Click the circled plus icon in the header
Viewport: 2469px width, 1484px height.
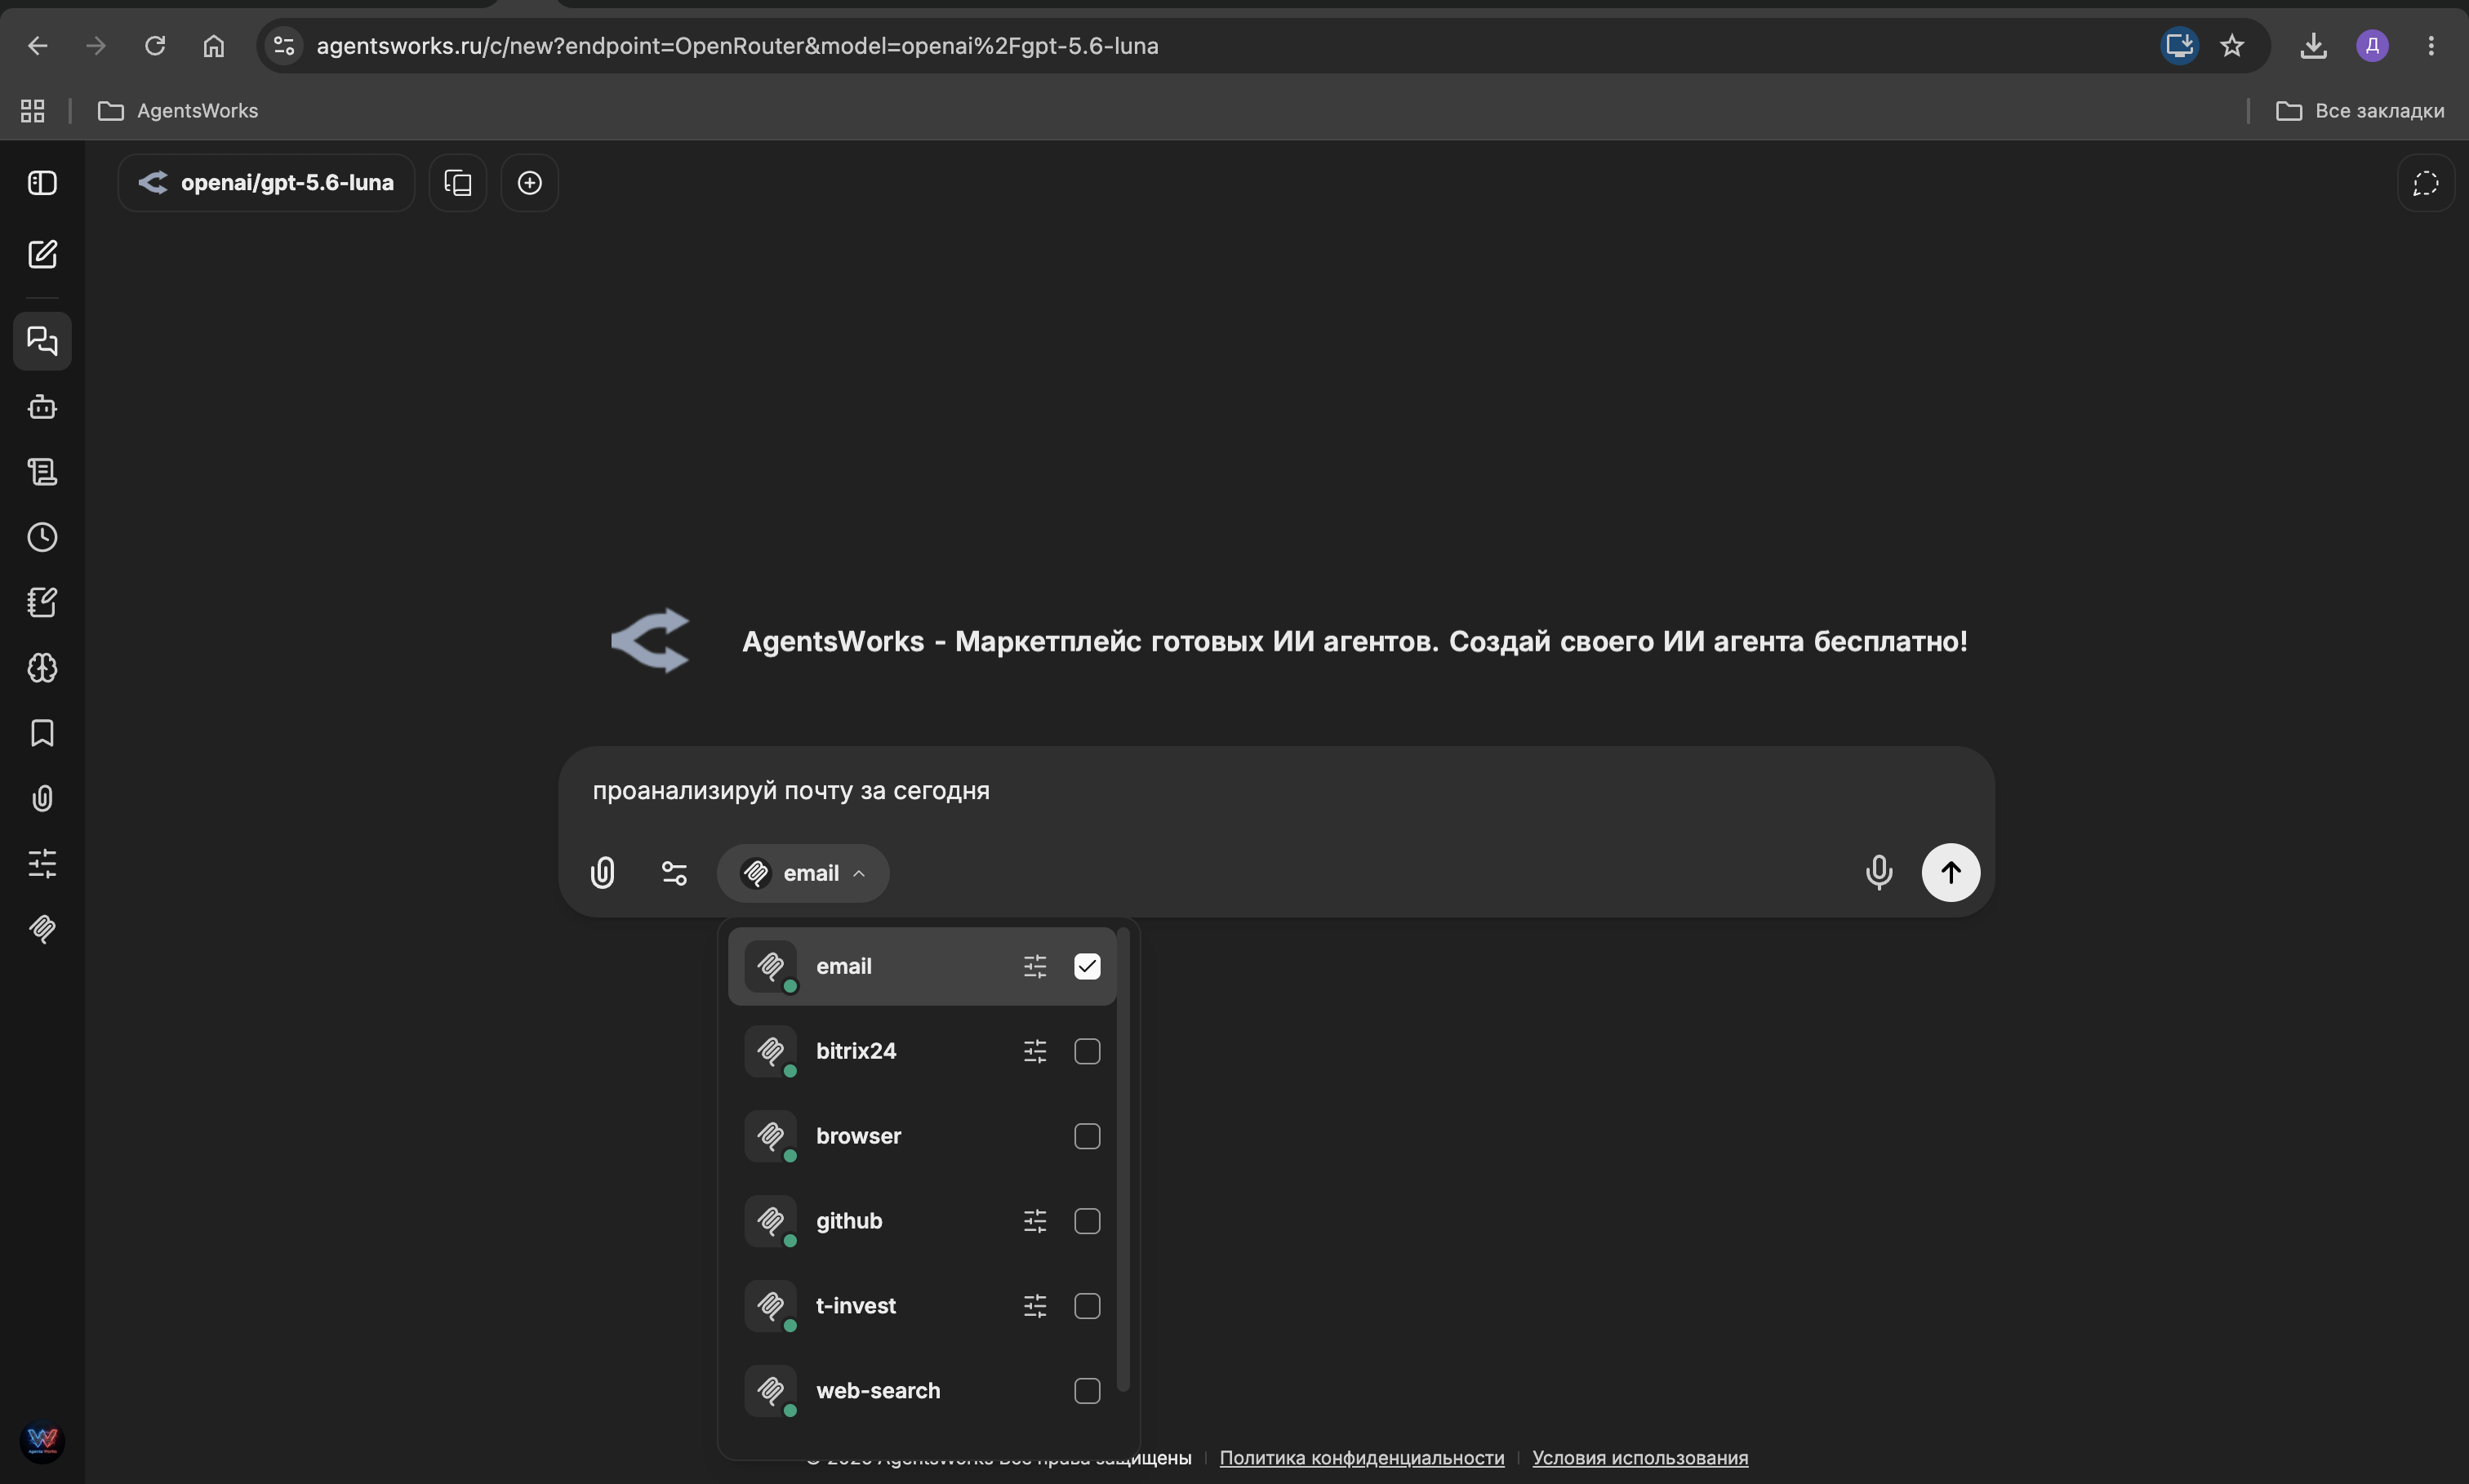click(530, 183)
